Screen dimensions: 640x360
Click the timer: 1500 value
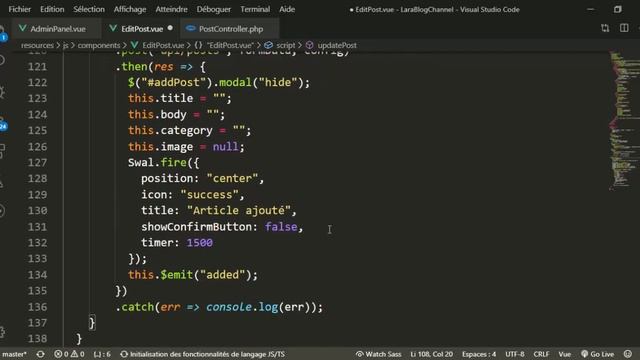pos(200,243)
